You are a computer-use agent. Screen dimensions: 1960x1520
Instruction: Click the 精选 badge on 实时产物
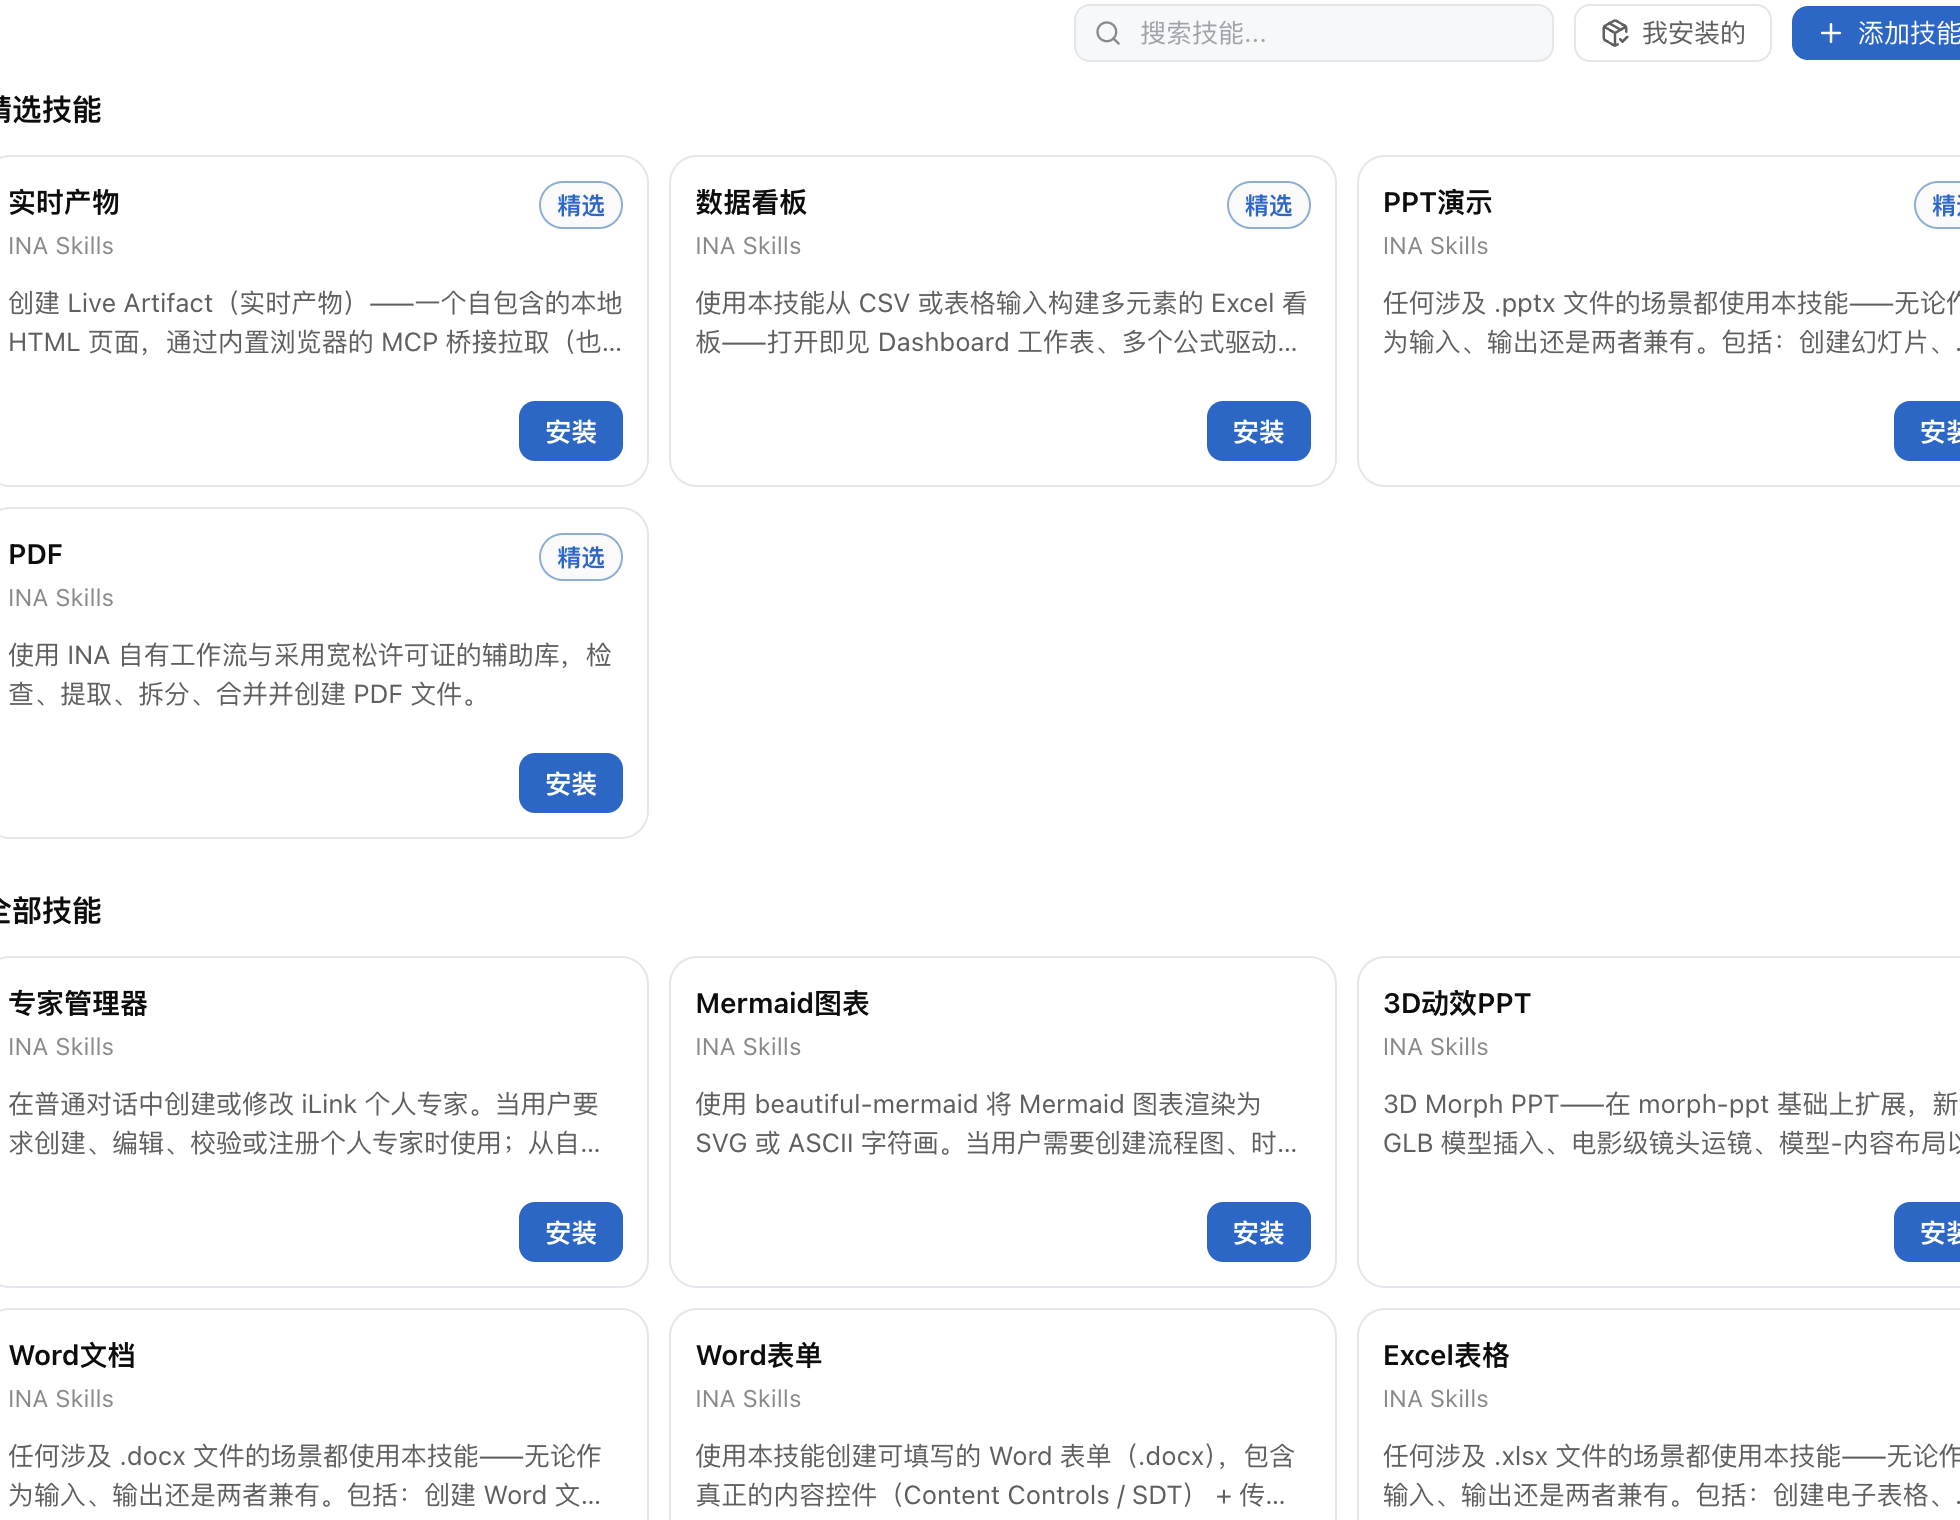tap(581, 205)
